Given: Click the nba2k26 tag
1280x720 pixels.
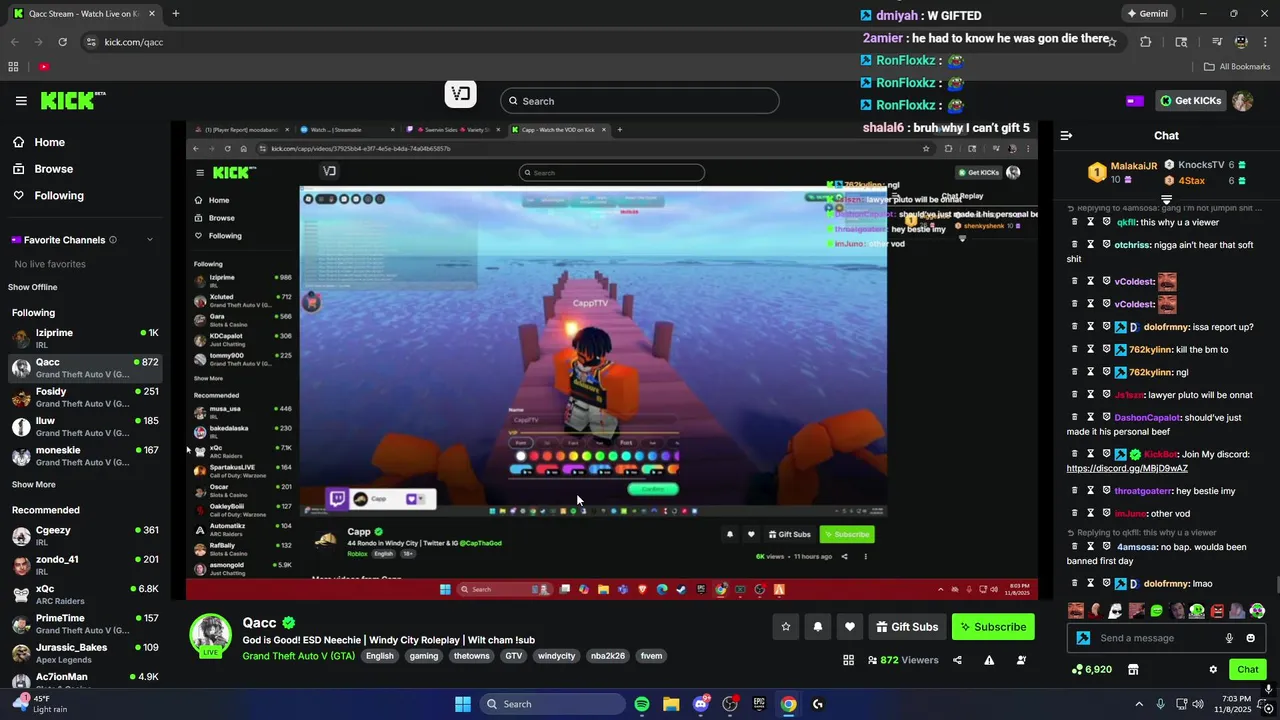Looking at the screenshot, I should click(x=608, y=656).
